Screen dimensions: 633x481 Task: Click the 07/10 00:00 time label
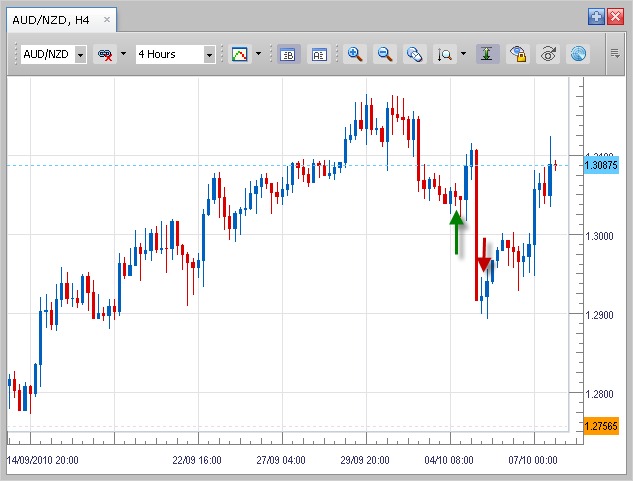tap(533, 460)
